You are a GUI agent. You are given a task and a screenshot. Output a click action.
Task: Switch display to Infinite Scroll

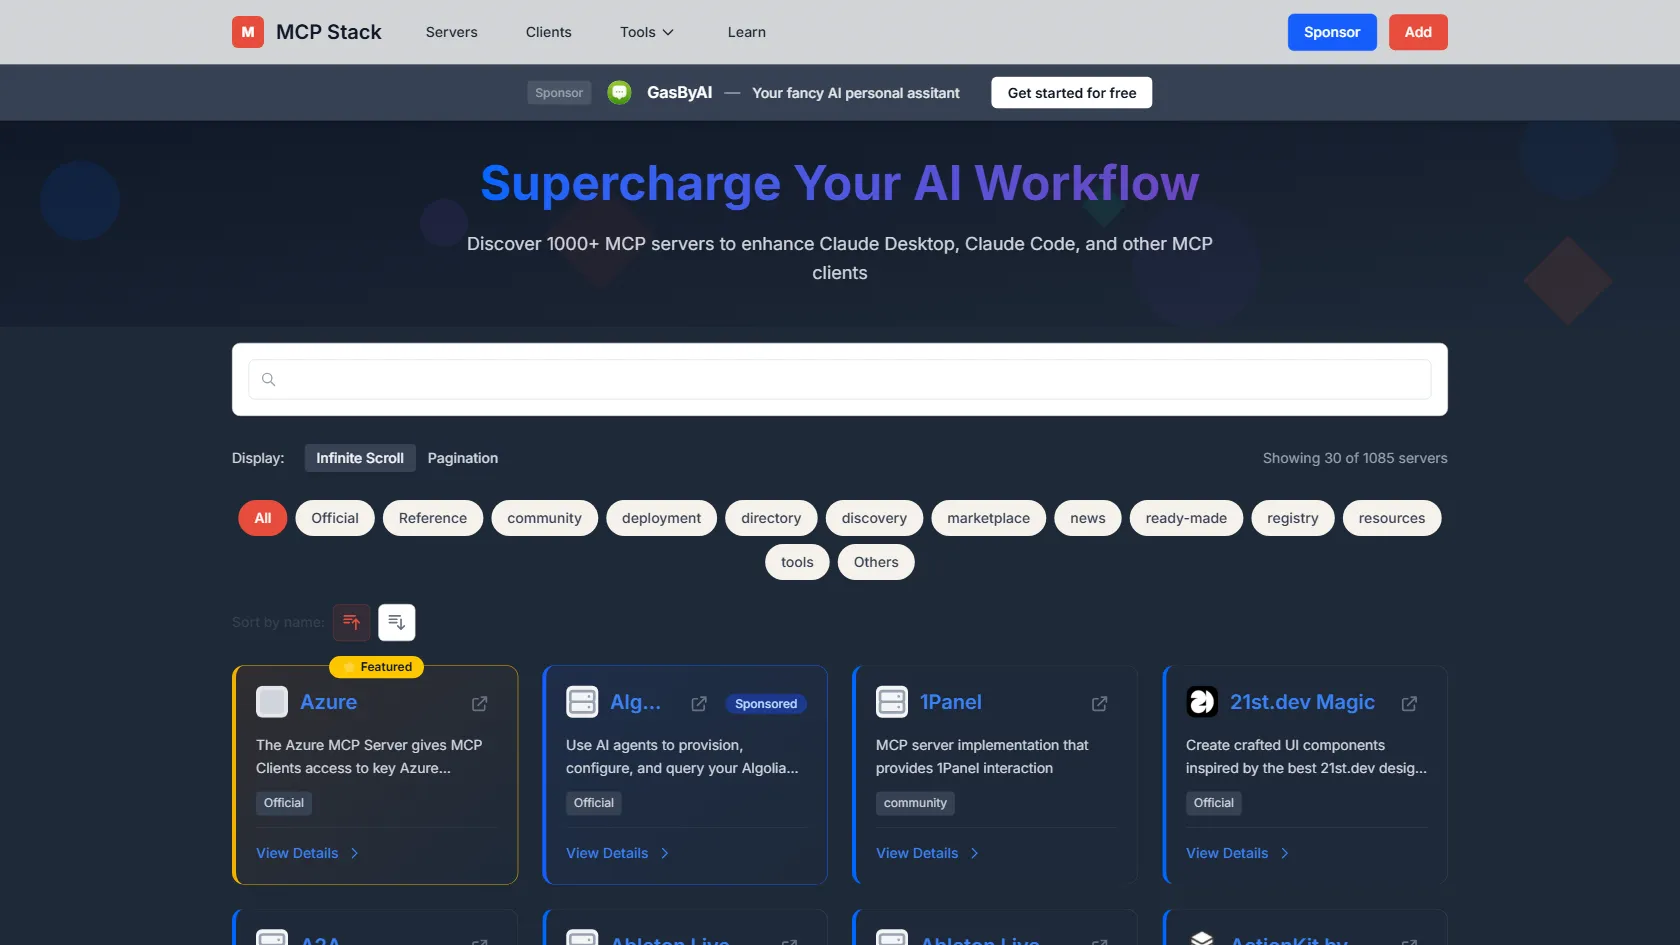point(360,458)
